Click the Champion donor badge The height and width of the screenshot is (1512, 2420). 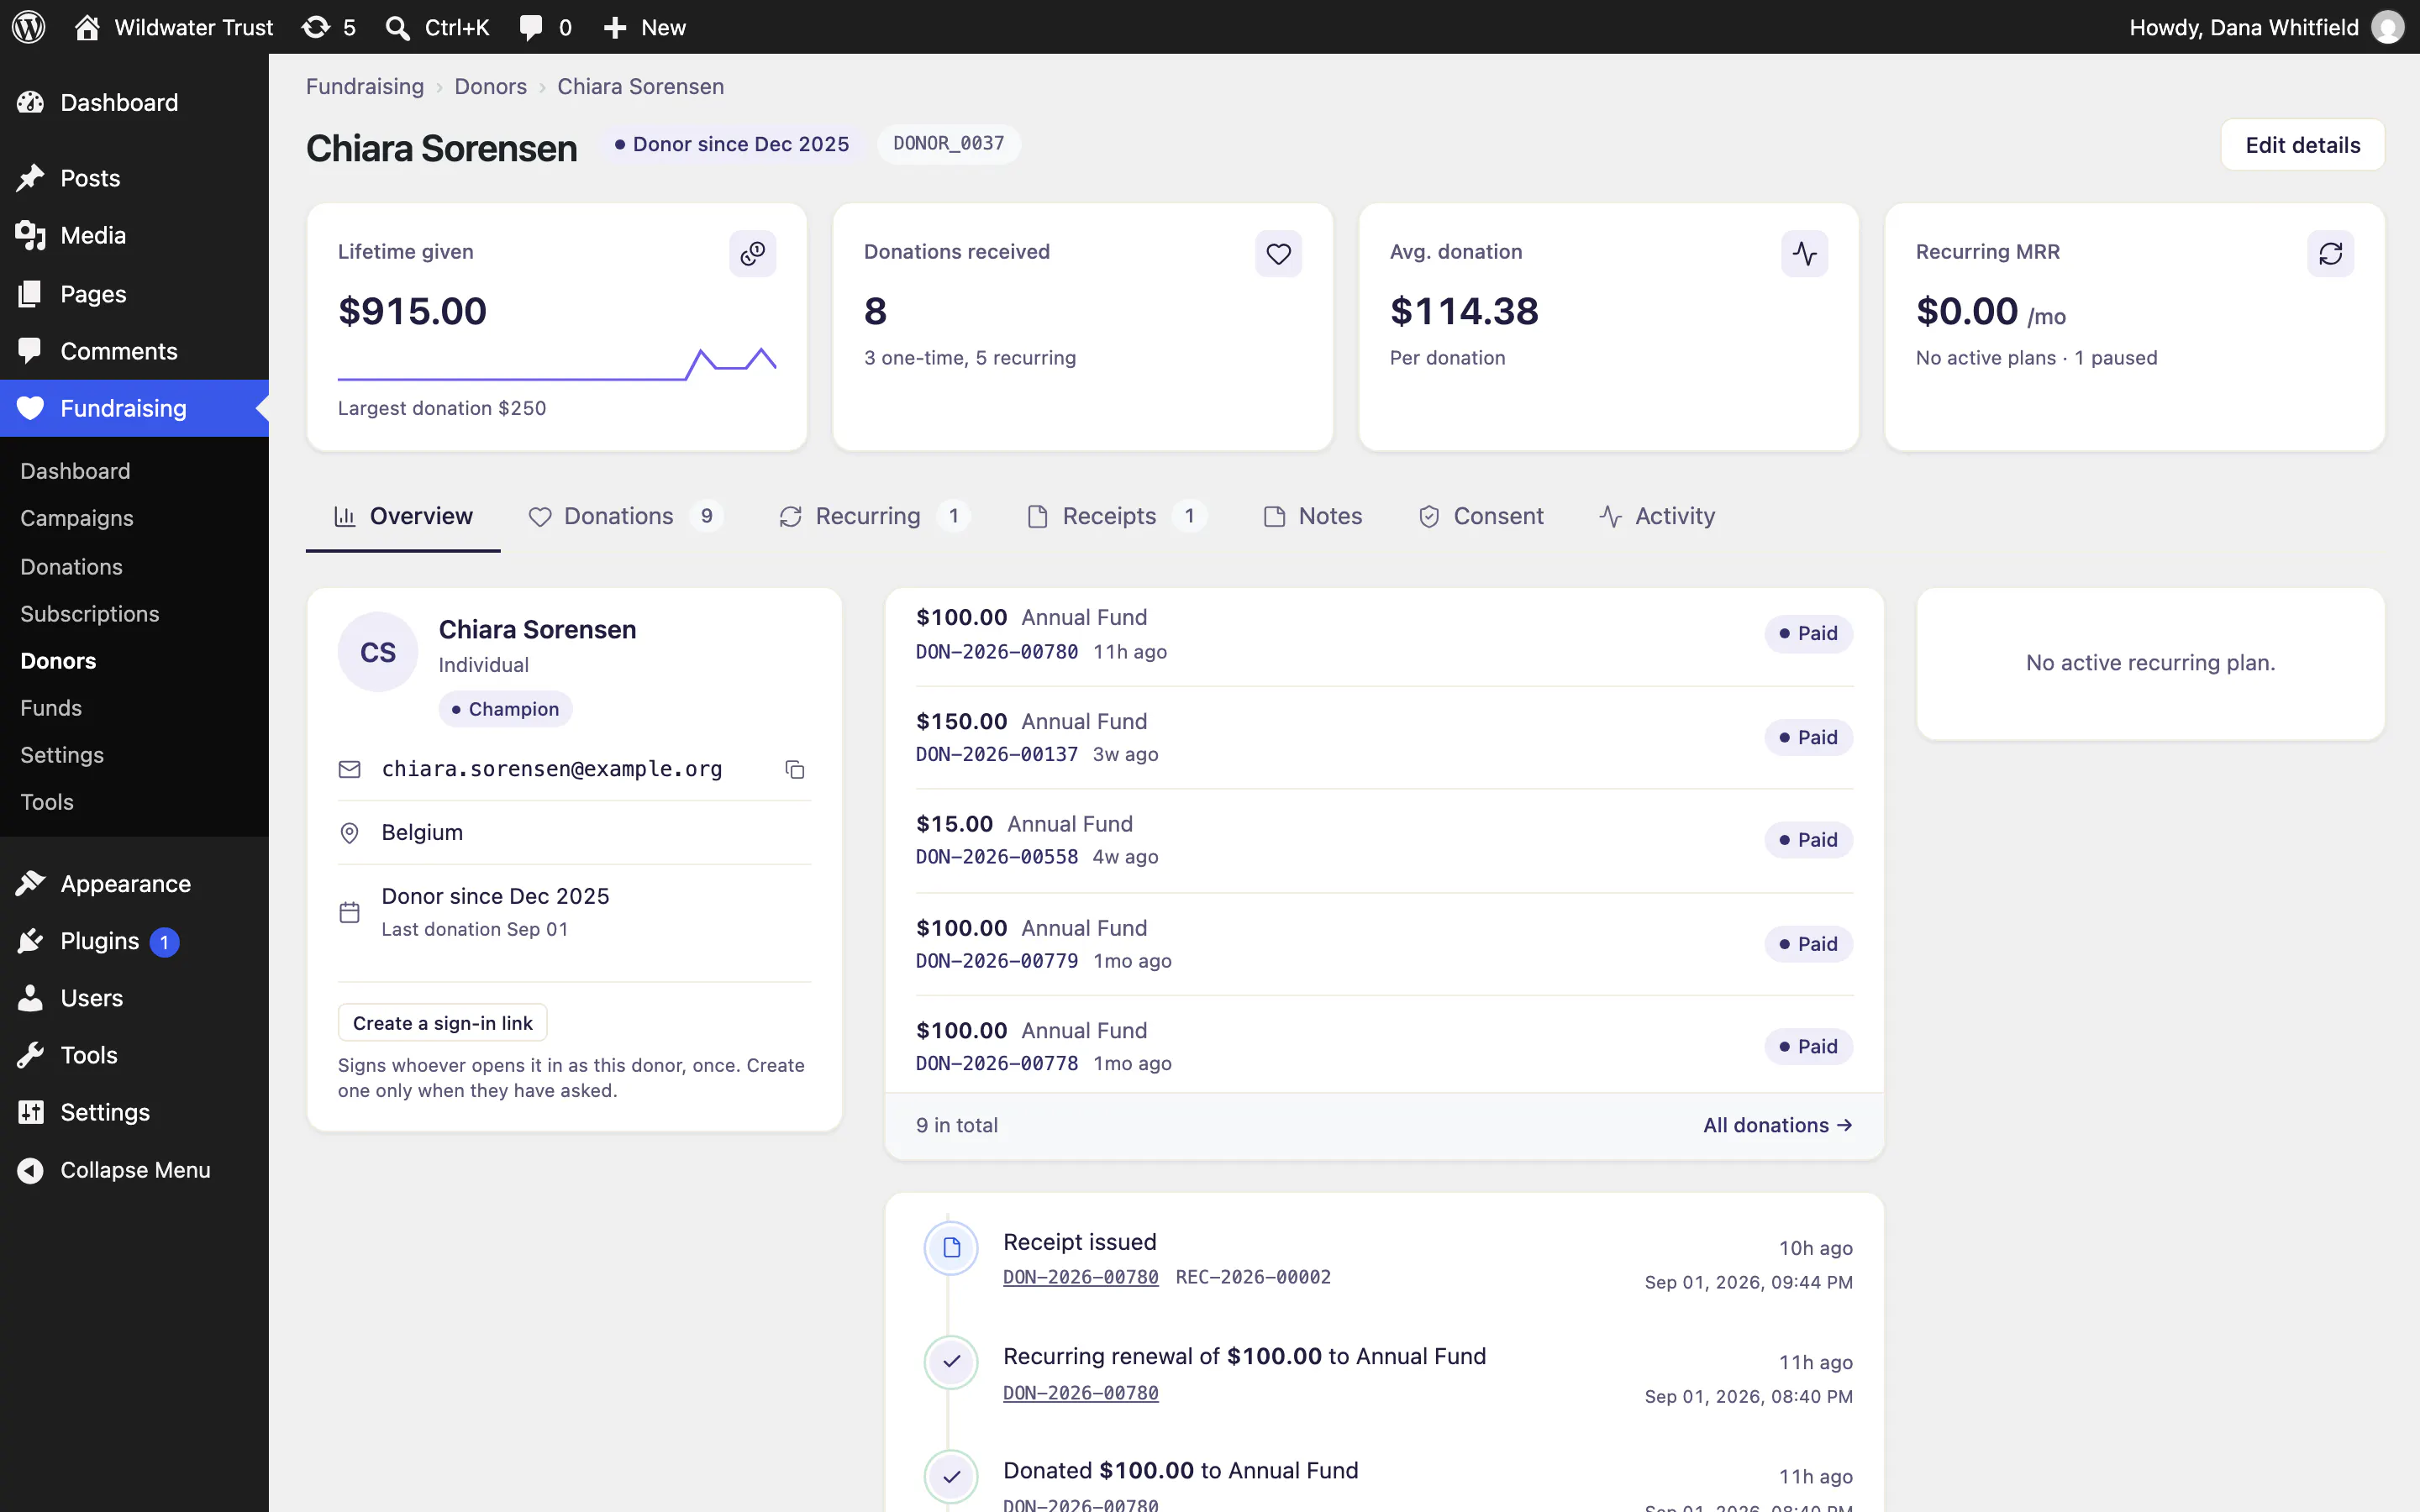(505, 709)
